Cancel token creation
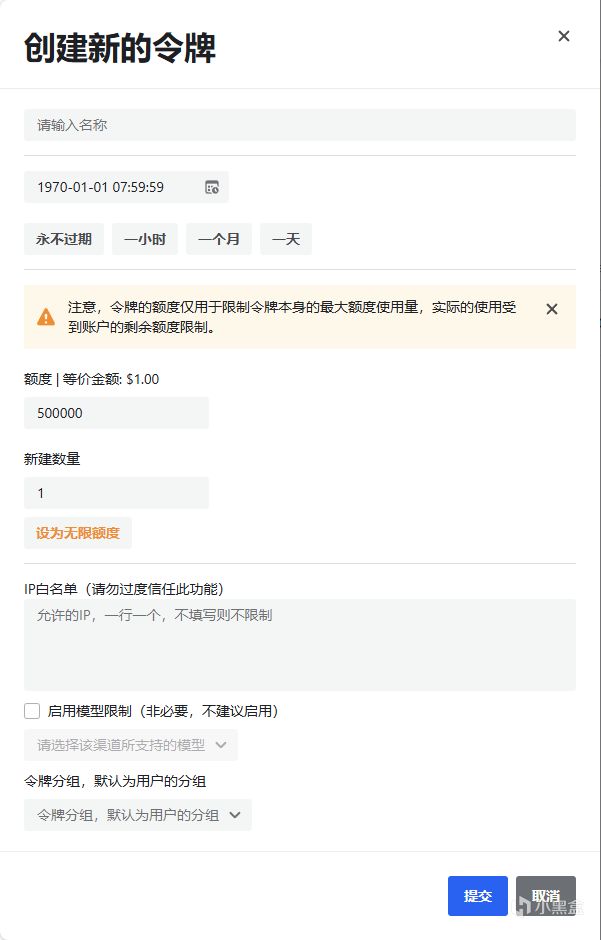Image resolution: width=601 pixels, height=940 pixels. point(546,896)
